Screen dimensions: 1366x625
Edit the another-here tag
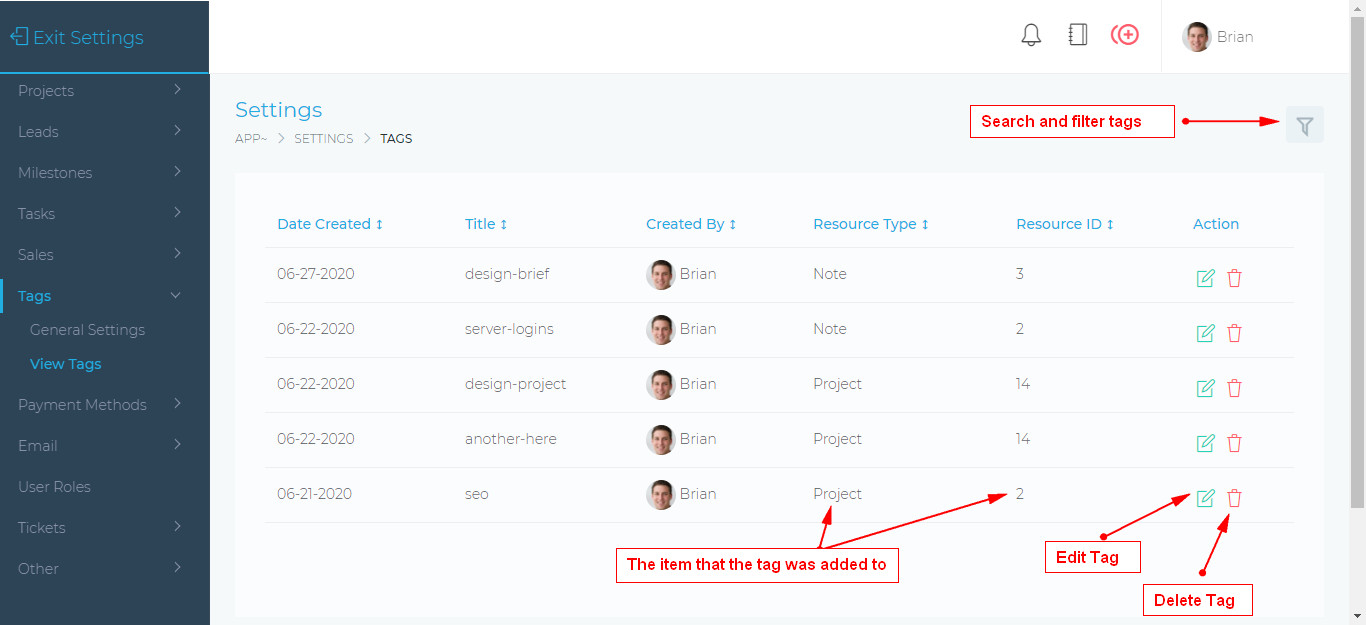coord(1205,442)
